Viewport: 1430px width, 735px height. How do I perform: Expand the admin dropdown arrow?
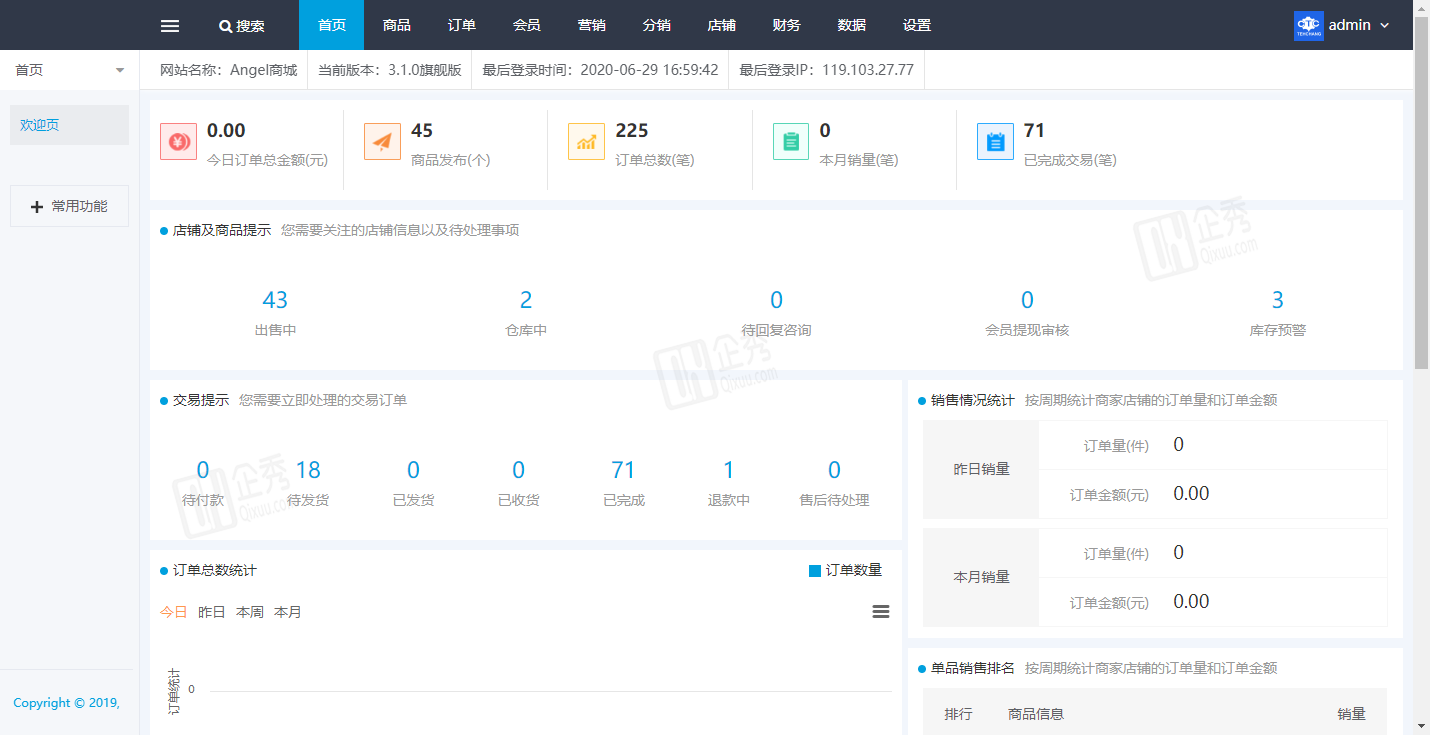click(x=1385, y=26)
